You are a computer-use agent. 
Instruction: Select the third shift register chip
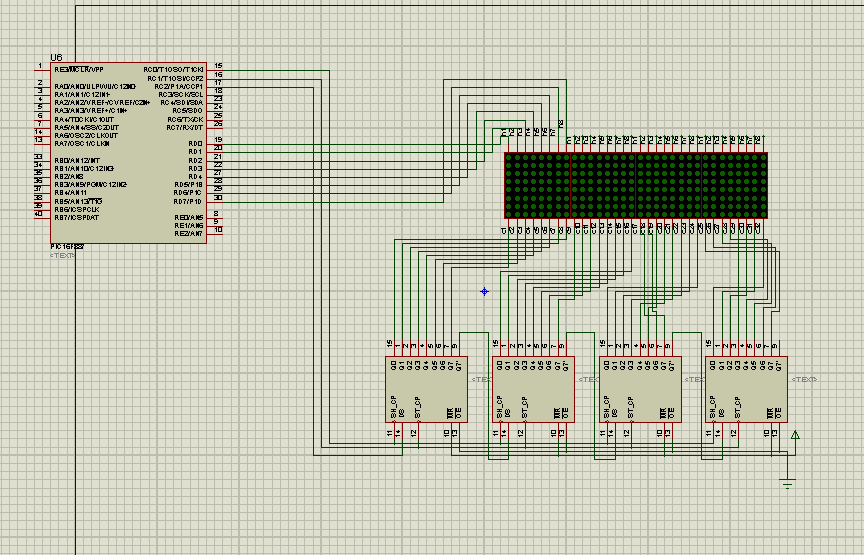click(638, 389)
